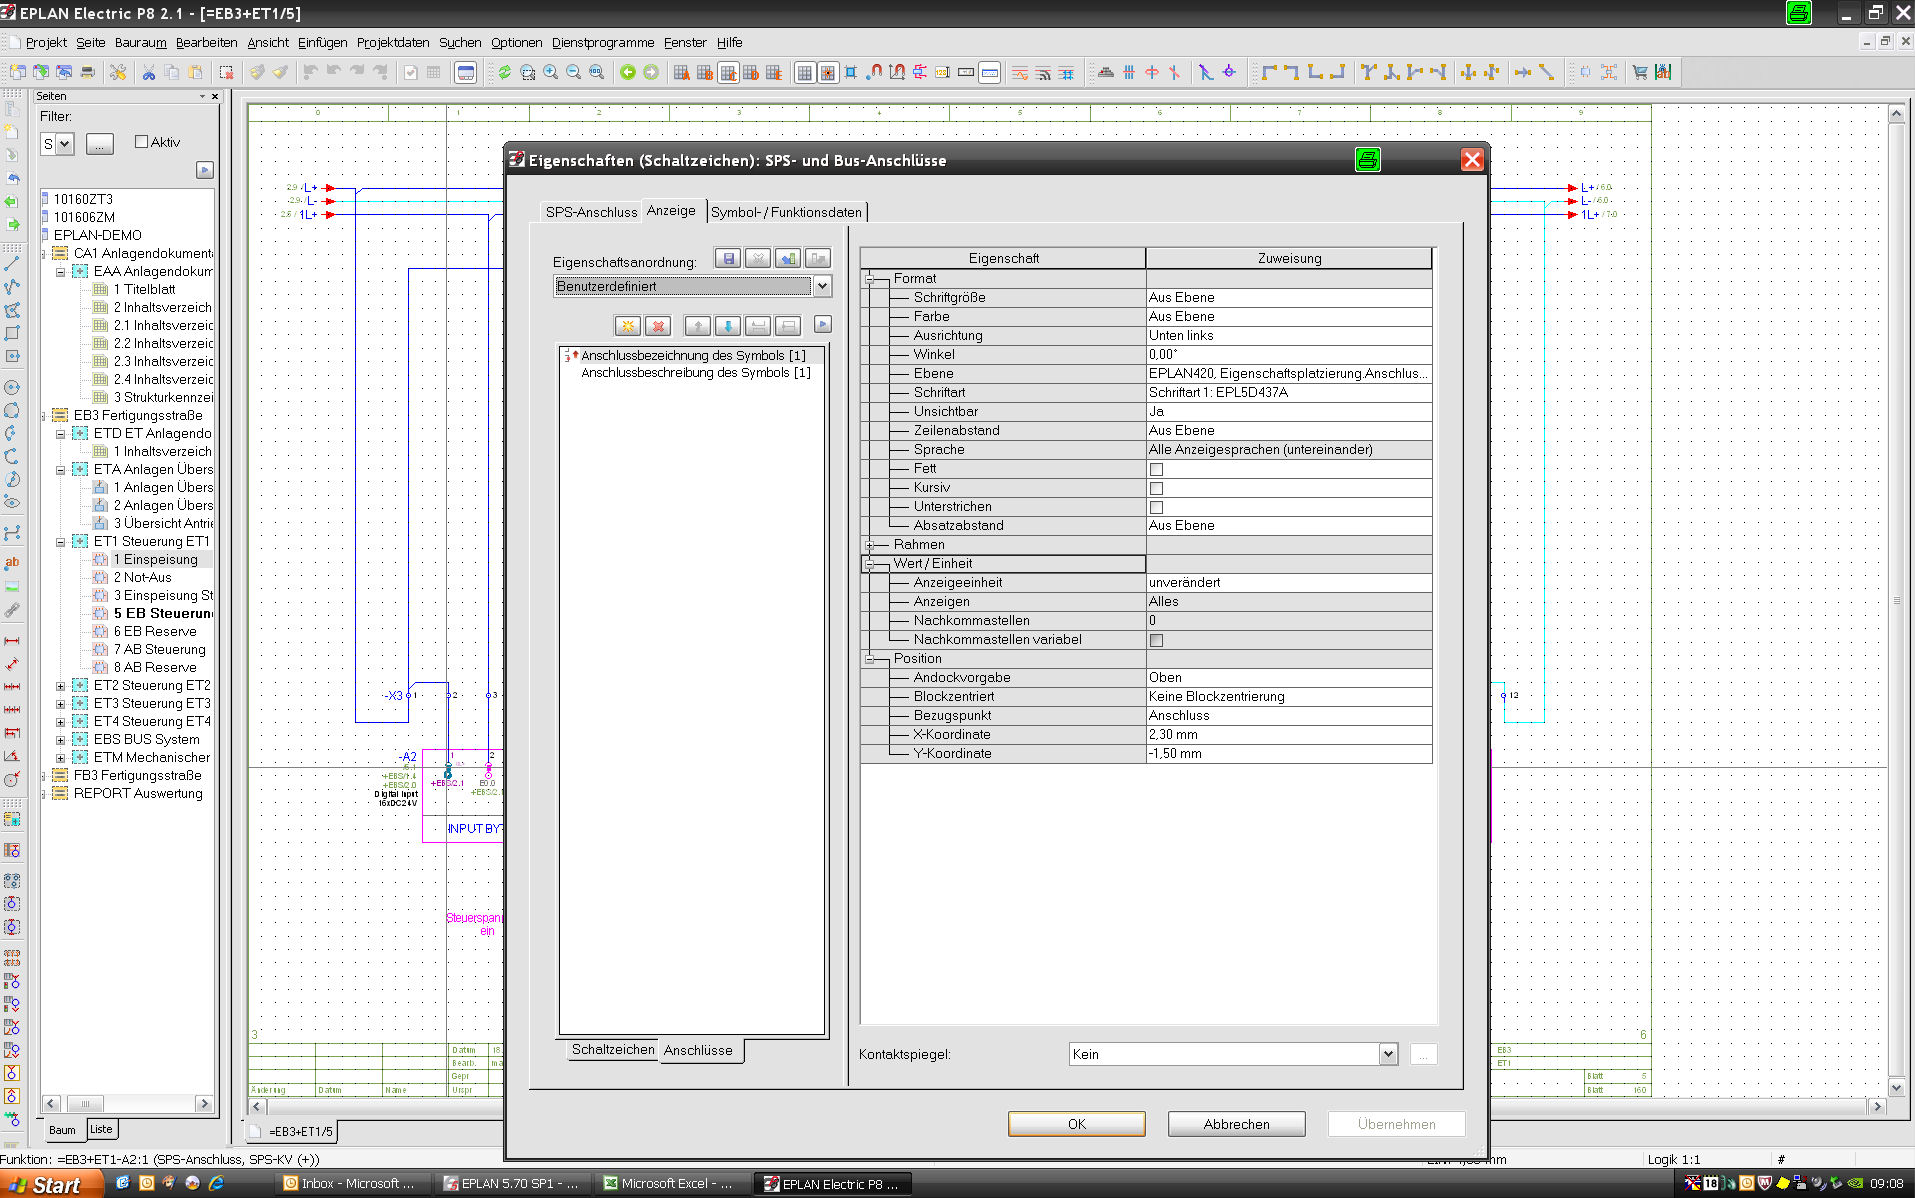The width and height of the screenshot is (1915, 1198).
Task: Click the T-node right connection icon
Action: pyautogui.click(x=1415, y=72)
